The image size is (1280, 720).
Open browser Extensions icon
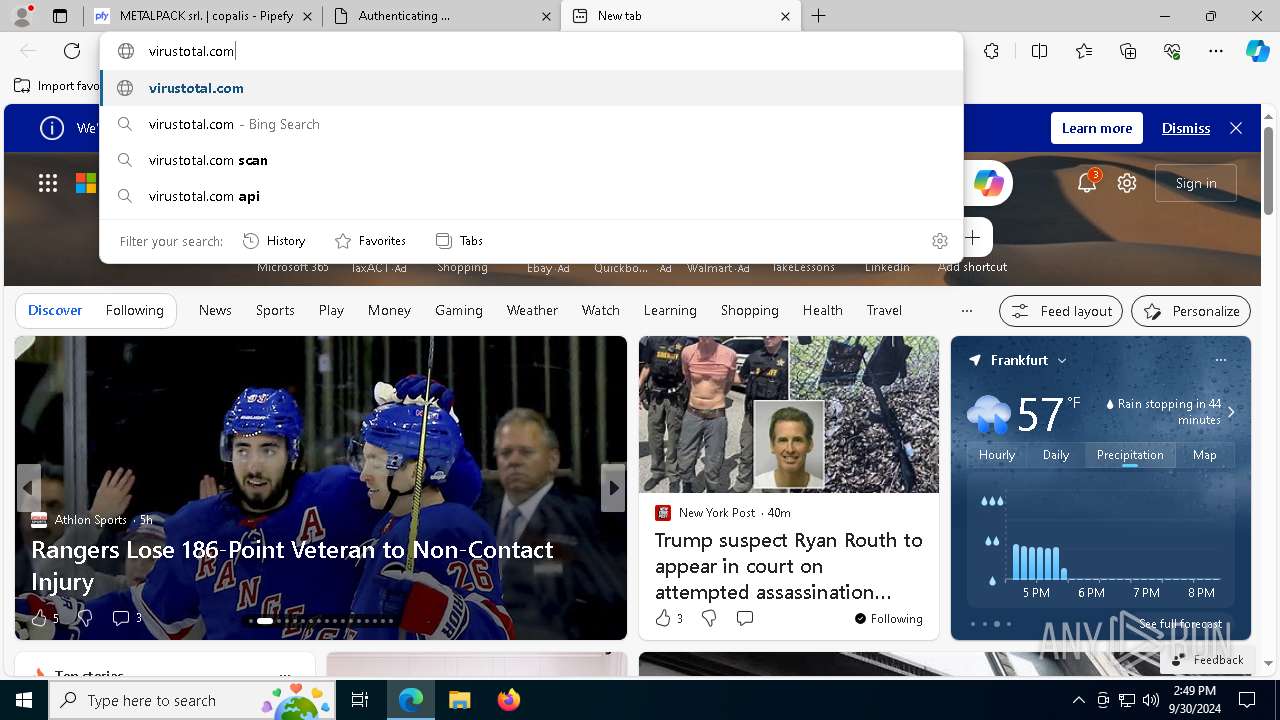point(991,51)
